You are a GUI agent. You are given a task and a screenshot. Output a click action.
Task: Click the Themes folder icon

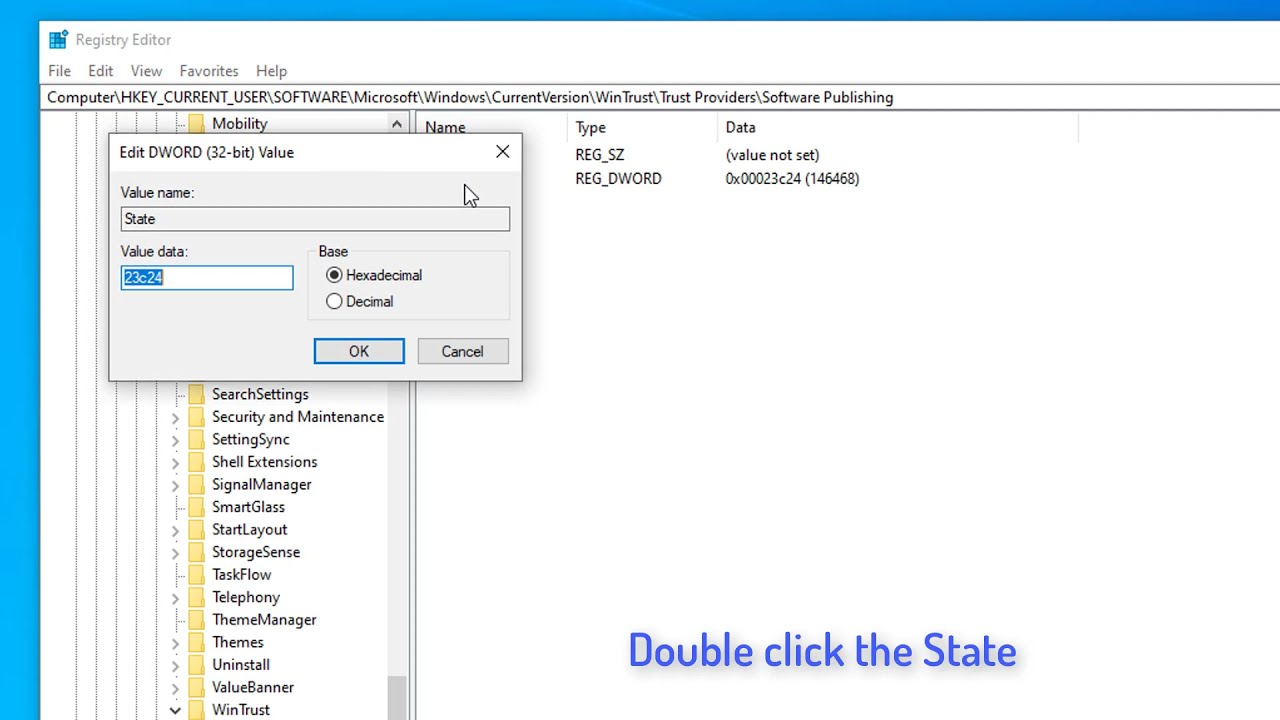196,642
